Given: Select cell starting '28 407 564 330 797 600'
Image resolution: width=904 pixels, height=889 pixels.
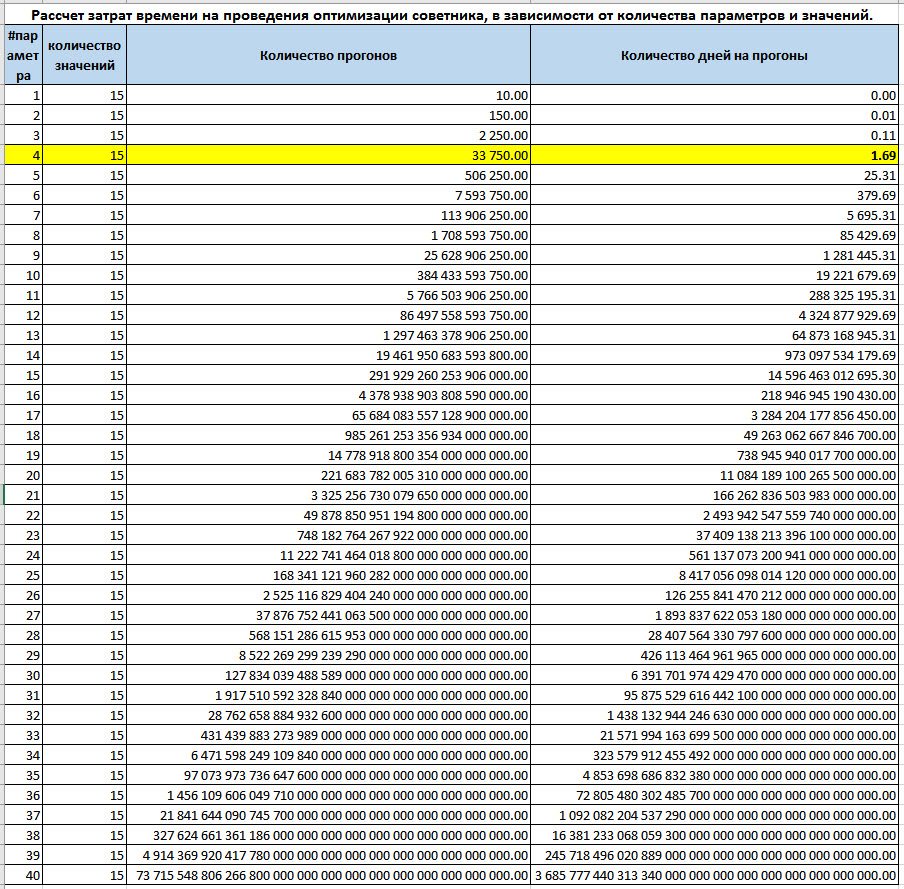Looking at the screenshot, I should click(x=714, y=635).
